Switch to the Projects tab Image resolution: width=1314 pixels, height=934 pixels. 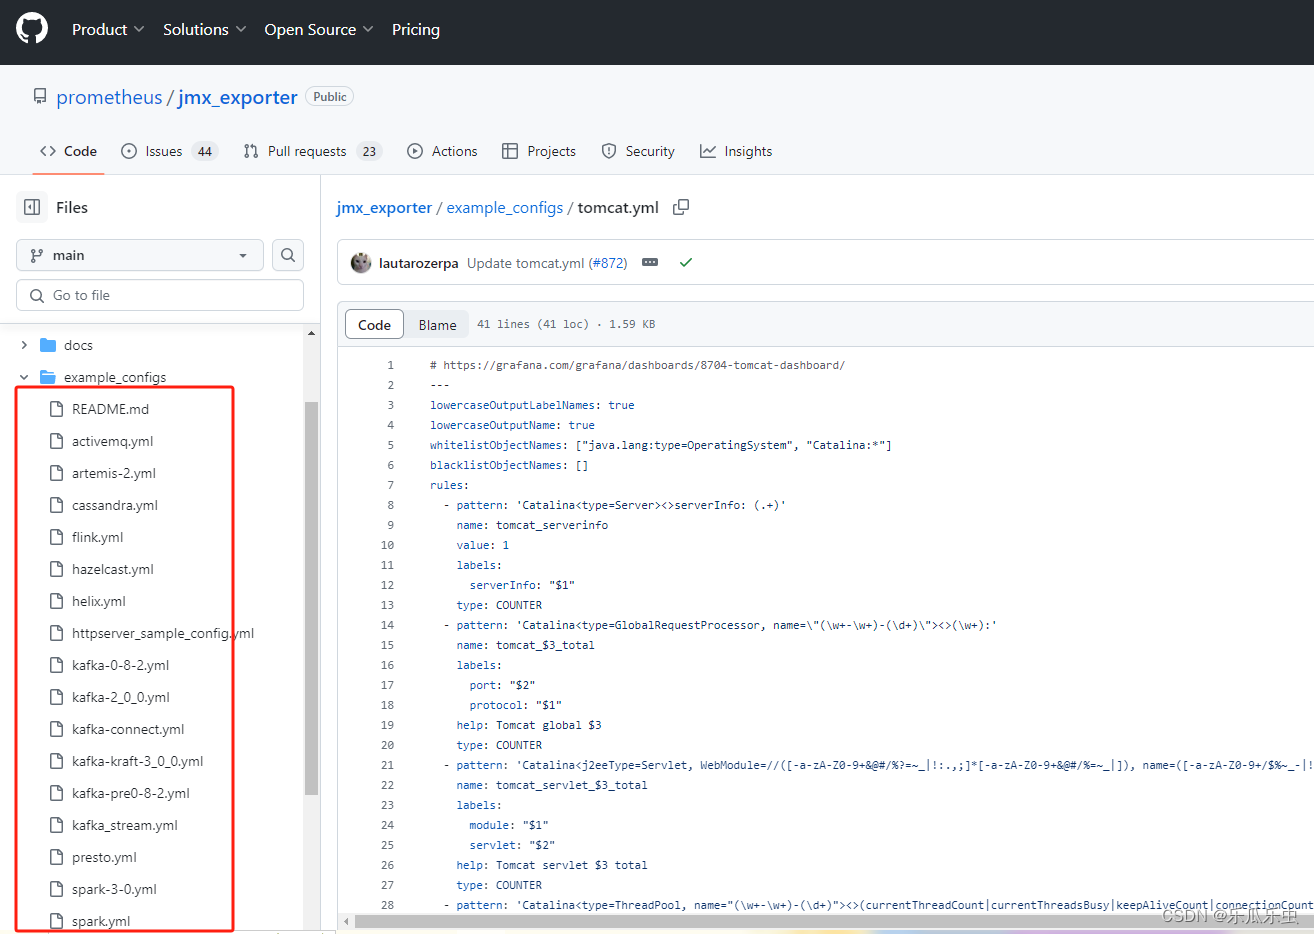tap(539, 151)
